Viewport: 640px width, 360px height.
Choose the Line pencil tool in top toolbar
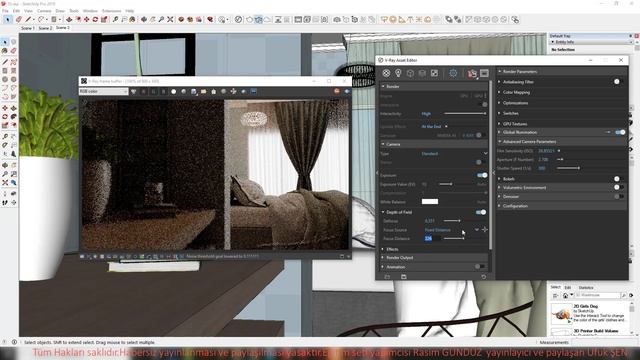coord(28,19)
